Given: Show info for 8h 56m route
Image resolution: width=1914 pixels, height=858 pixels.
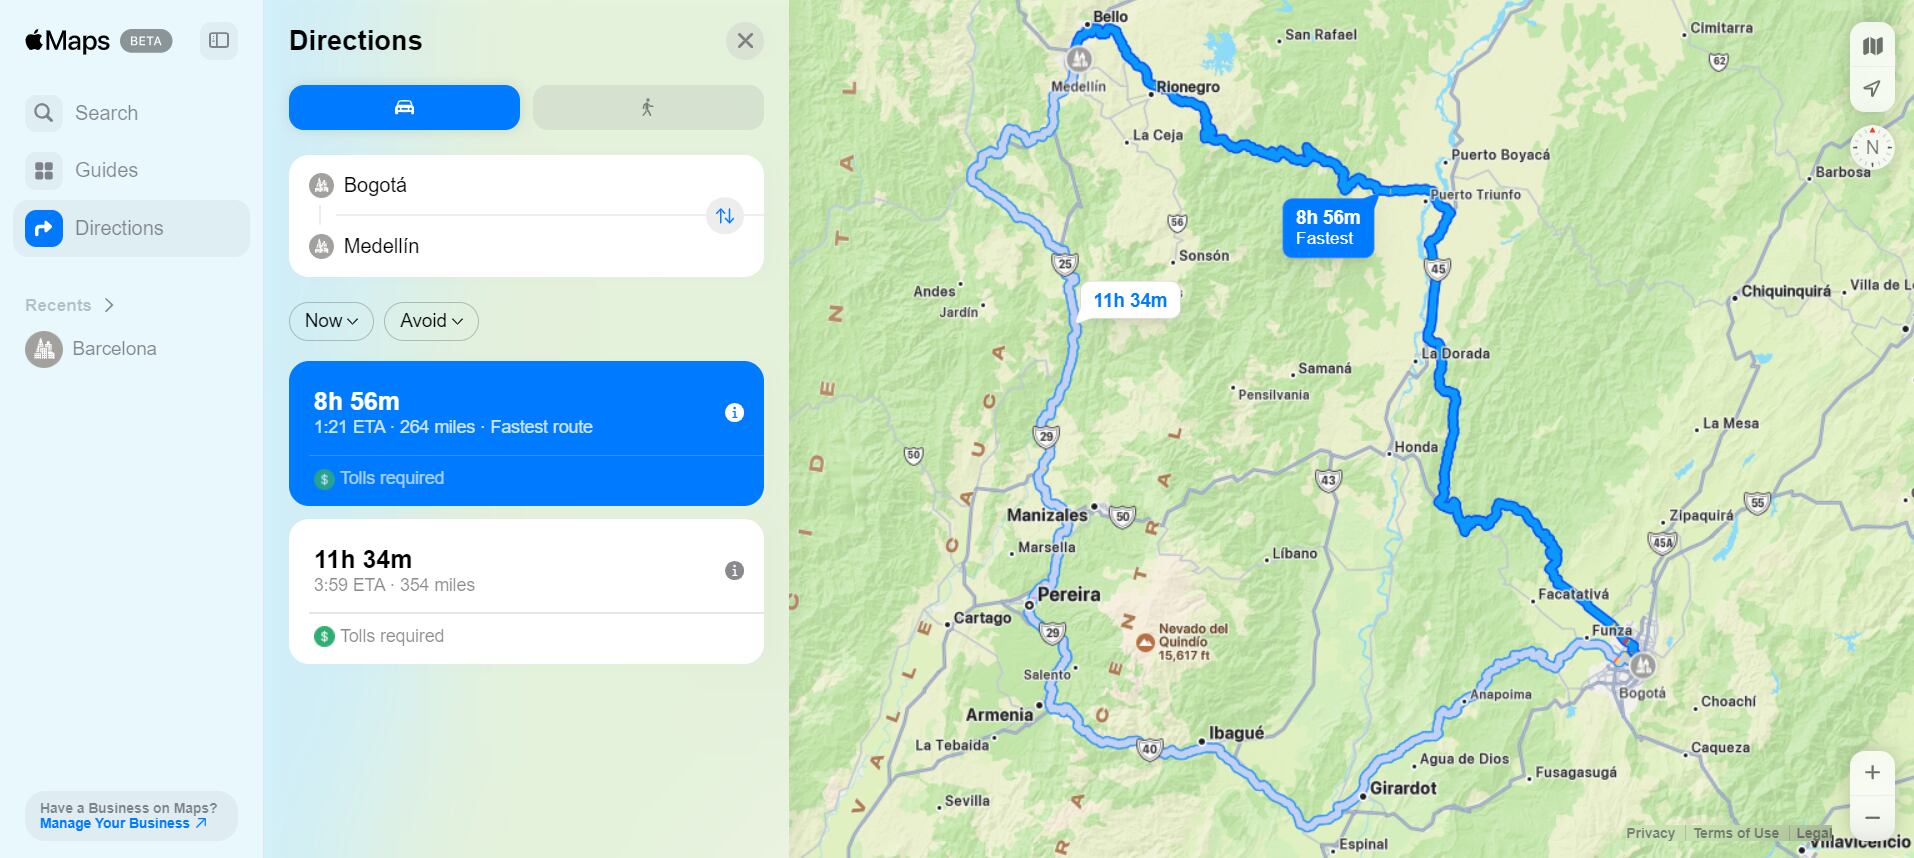Looking at the screenshot, I should [734, 412].
